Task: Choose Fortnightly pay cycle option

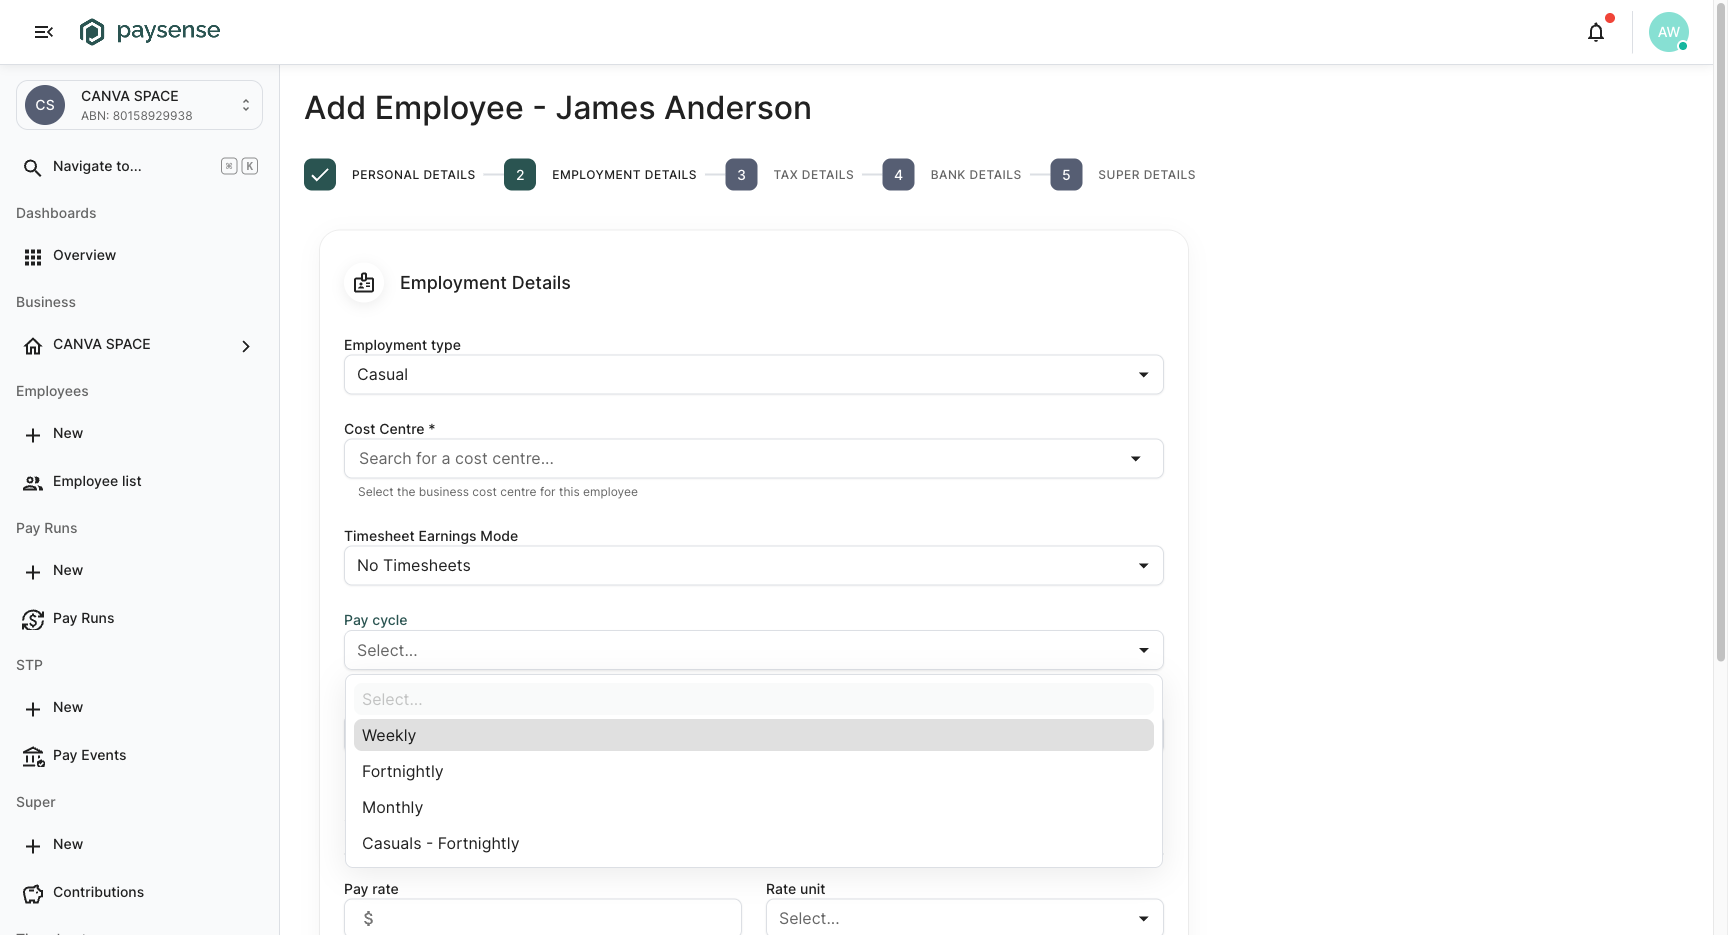Action: [x=754, y=771]
